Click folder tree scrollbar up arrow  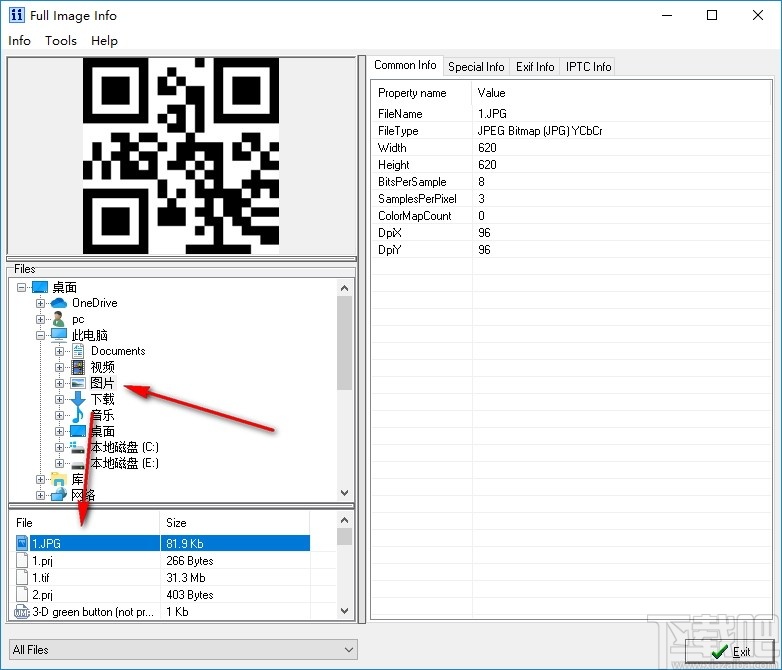pyautogui.click(x=344, y=288)
